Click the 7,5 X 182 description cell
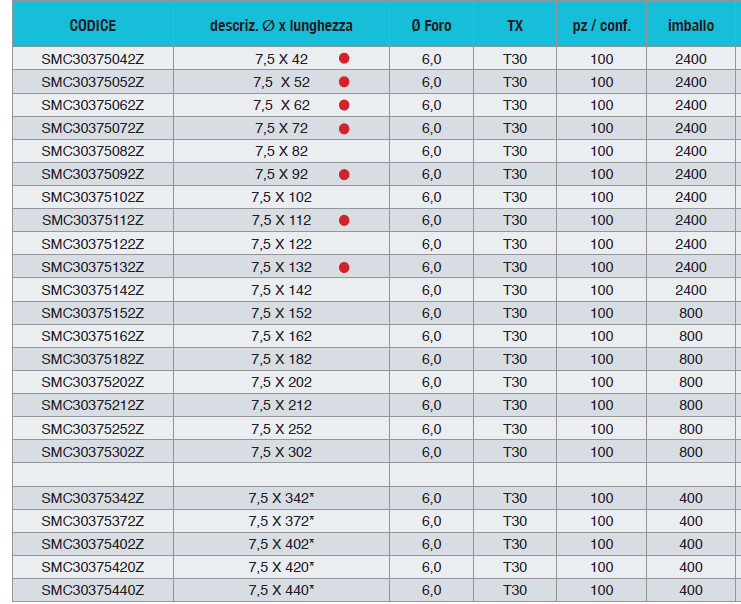 pos(281,359)
